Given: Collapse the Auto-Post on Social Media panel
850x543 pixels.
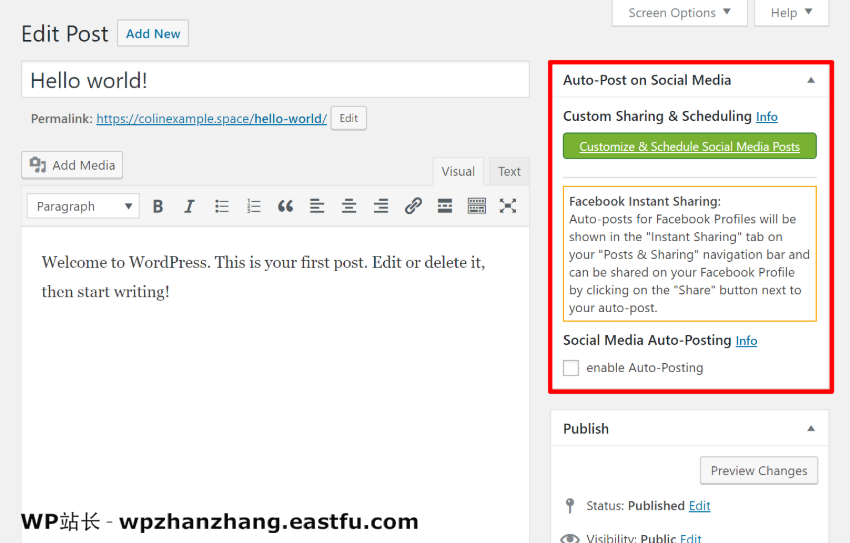Looking at the screenshot, I should point(811,80).
